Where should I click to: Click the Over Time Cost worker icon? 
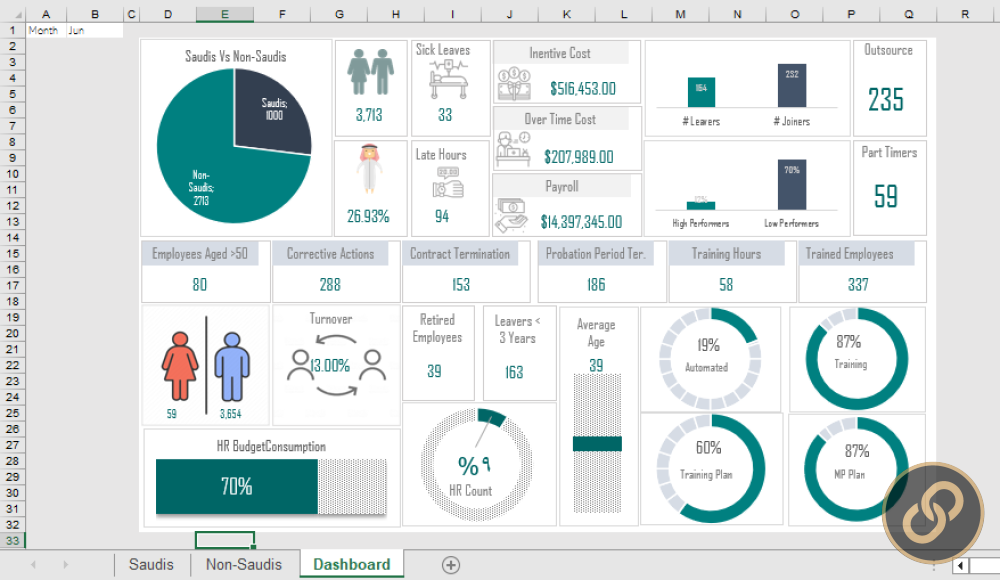(513, 149)
